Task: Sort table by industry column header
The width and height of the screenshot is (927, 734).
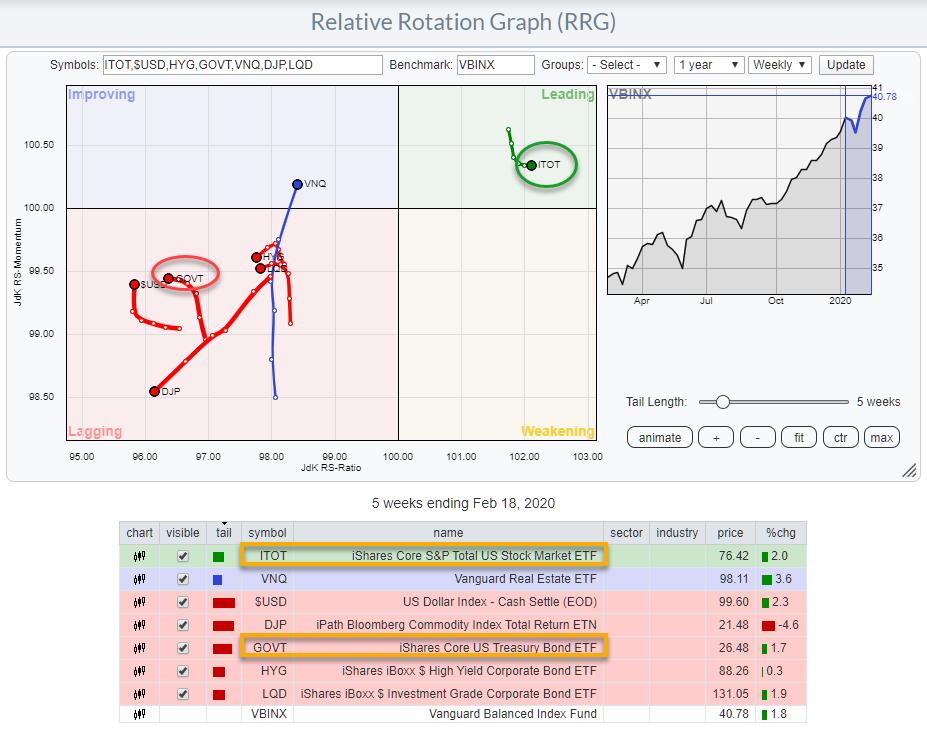Action: (x=677, y=532)
